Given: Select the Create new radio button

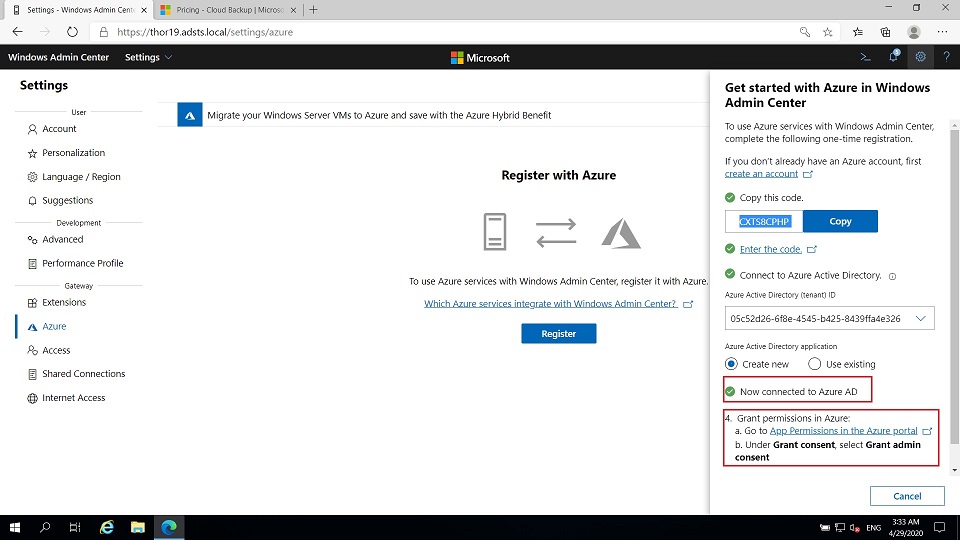Looking at the screenshot, I should click(731, 364).
